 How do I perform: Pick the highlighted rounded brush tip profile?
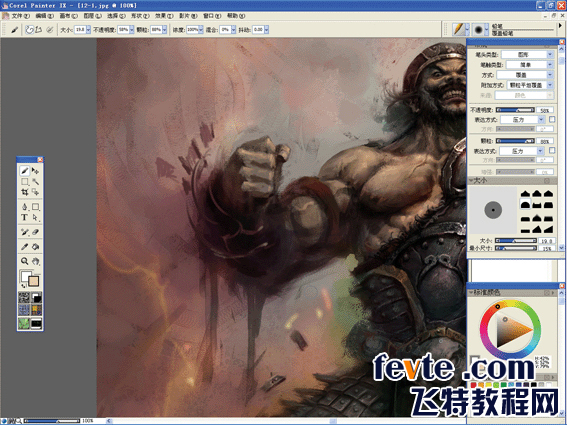coord(525,205)
